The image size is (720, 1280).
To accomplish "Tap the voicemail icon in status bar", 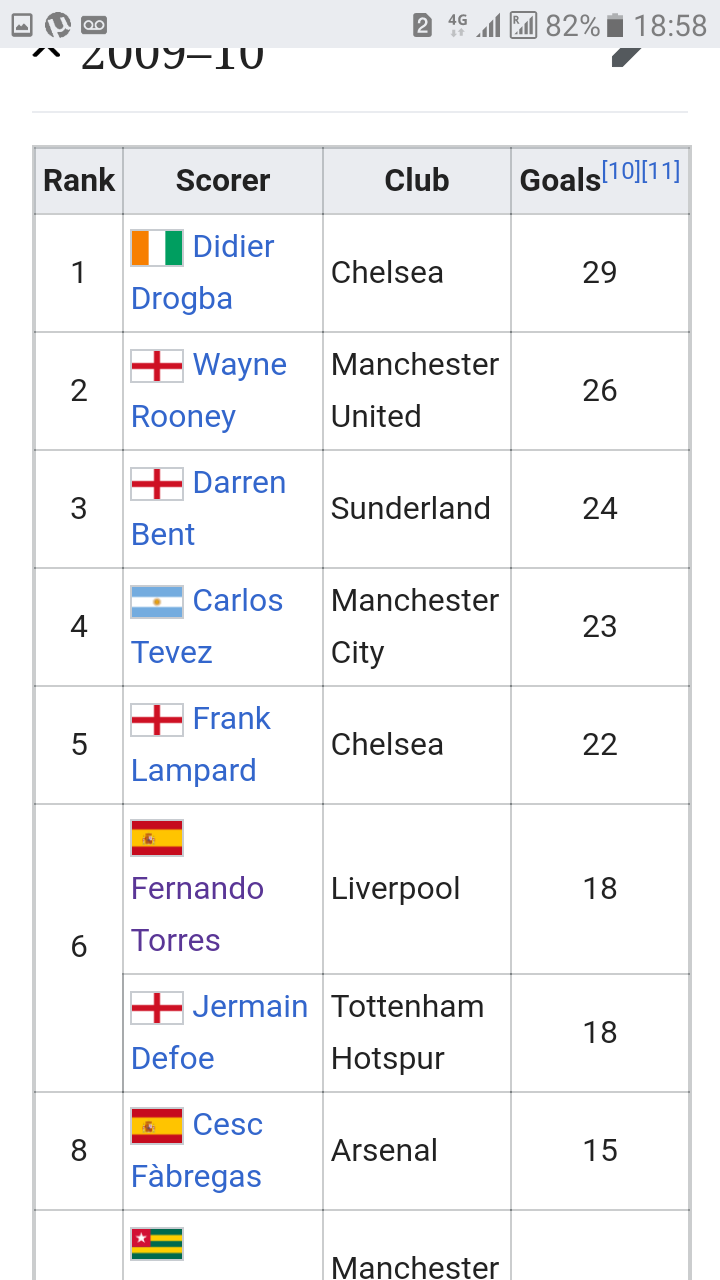I will (x=94, y=25).
